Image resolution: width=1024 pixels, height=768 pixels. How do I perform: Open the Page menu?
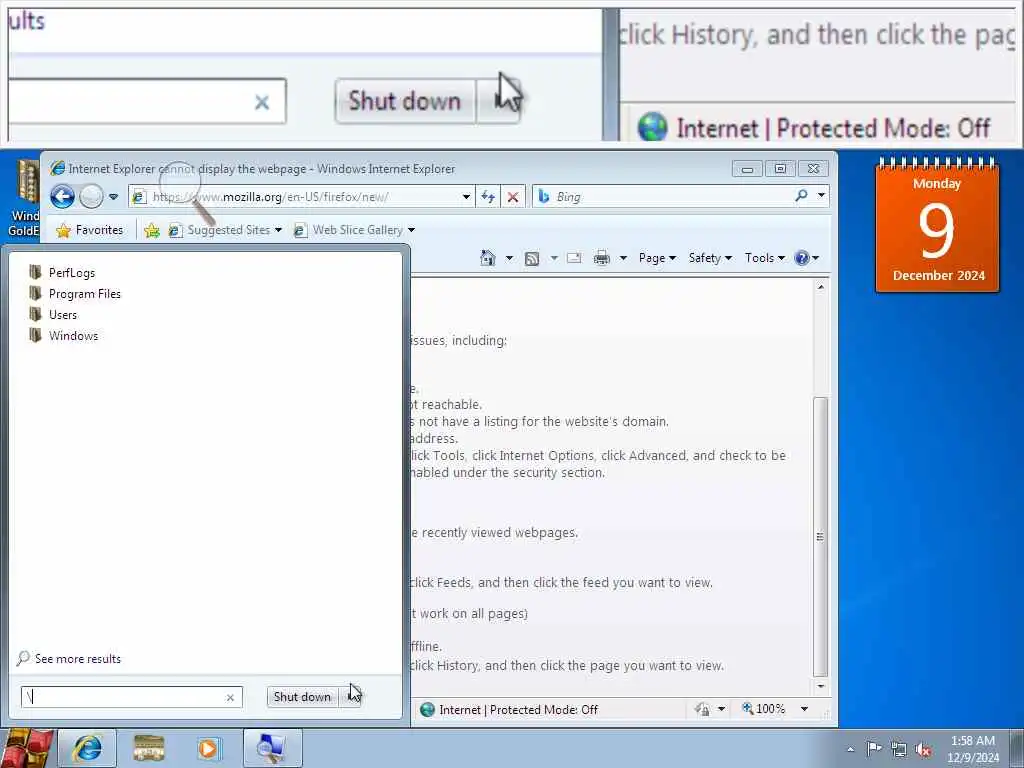[657, 258]
